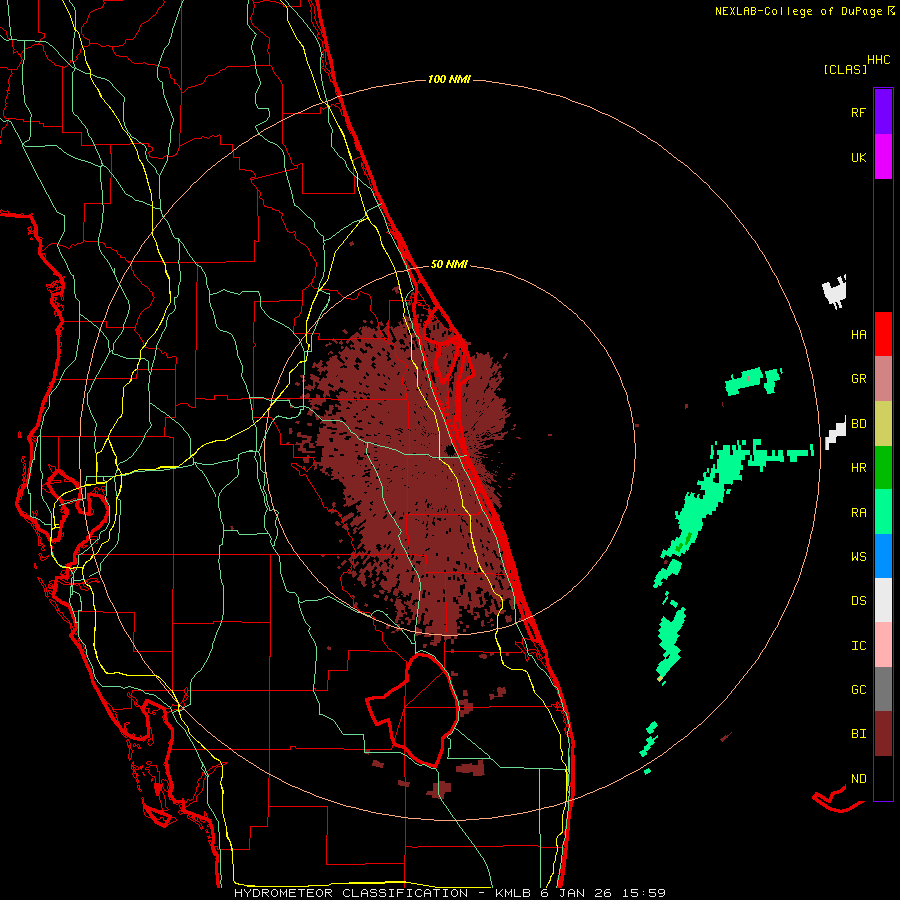Click the GR legend label
The width and height of the screenshot is (900, 900).
click(x=859, y=379)
